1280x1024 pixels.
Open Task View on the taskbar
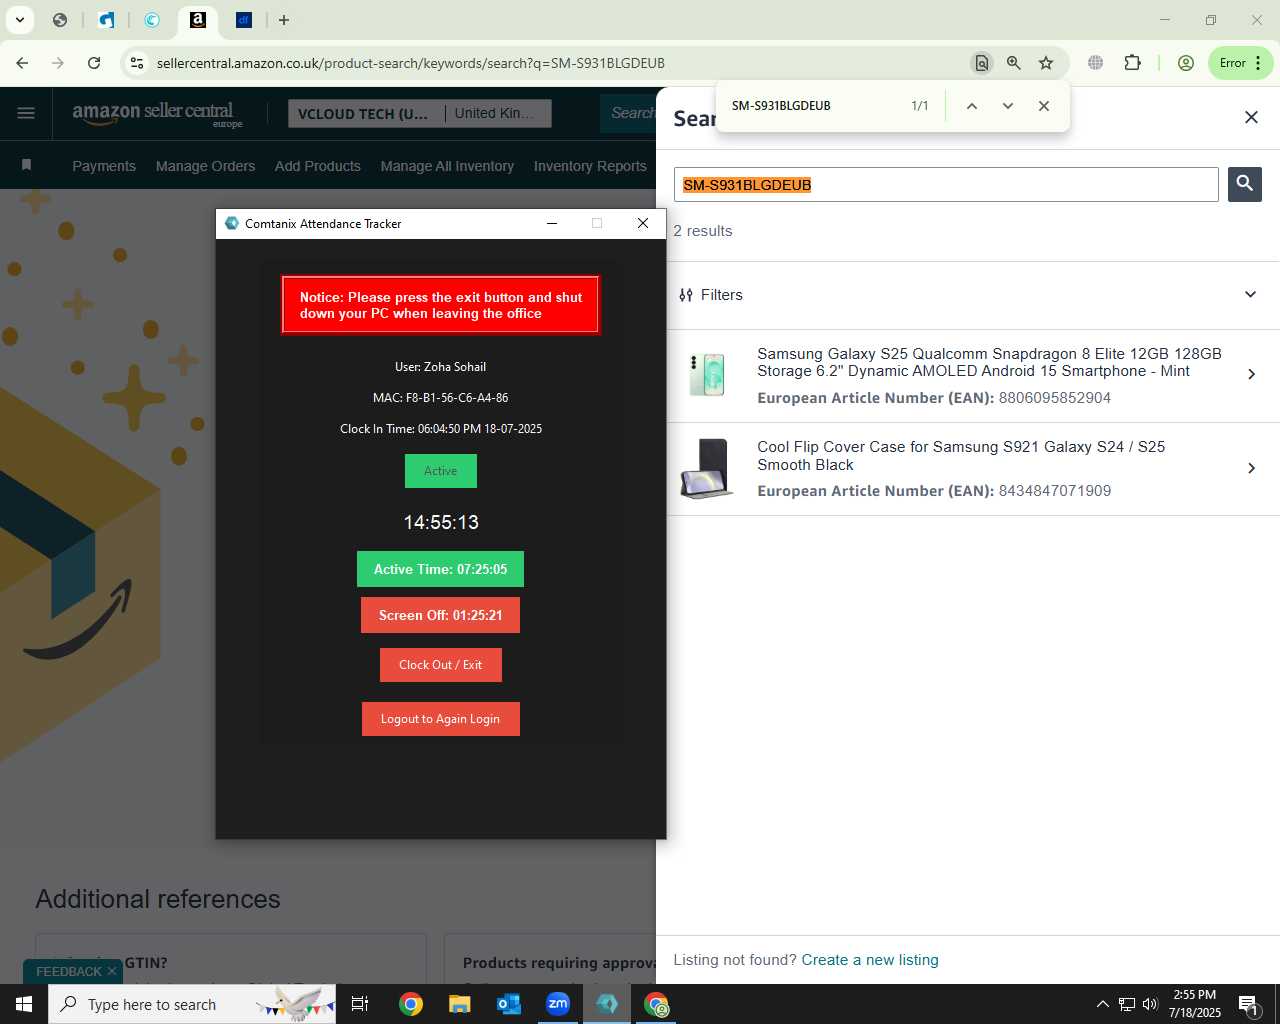pos(360,1004)
